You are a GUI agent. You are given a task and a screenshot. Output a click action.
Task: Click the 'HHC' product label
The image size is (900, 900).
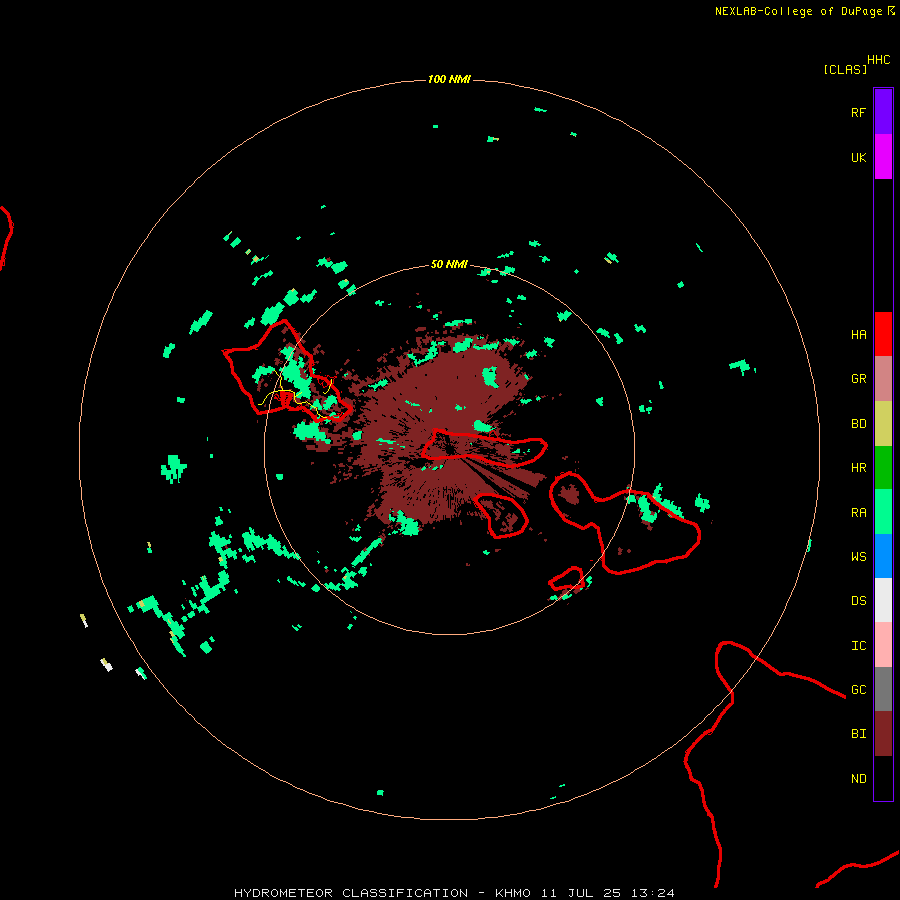click(x=878, y=60)
